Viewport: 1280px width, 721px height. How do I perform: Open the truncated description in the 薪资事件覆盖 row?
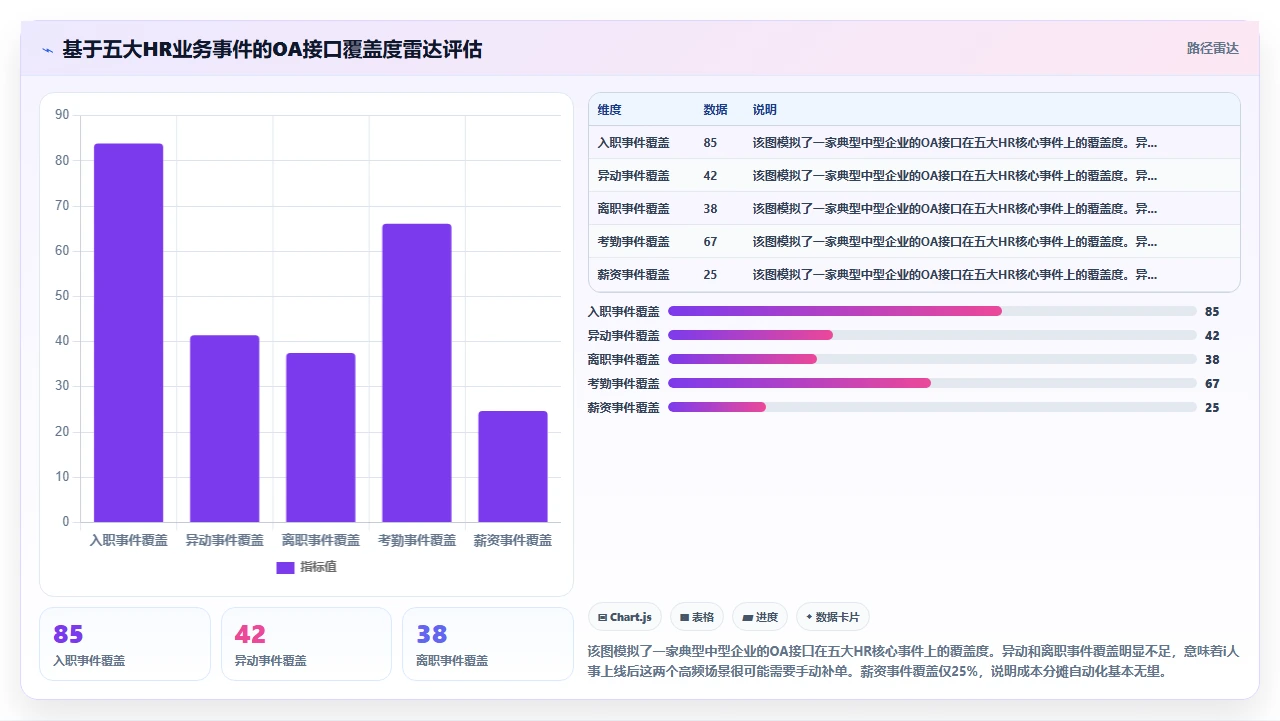click(955, 275)
